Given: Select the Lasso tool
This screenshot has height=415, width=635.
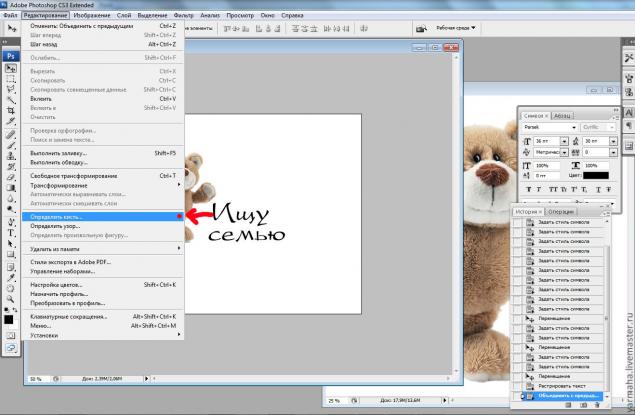Looking at the screenshot, I should 11,84.
